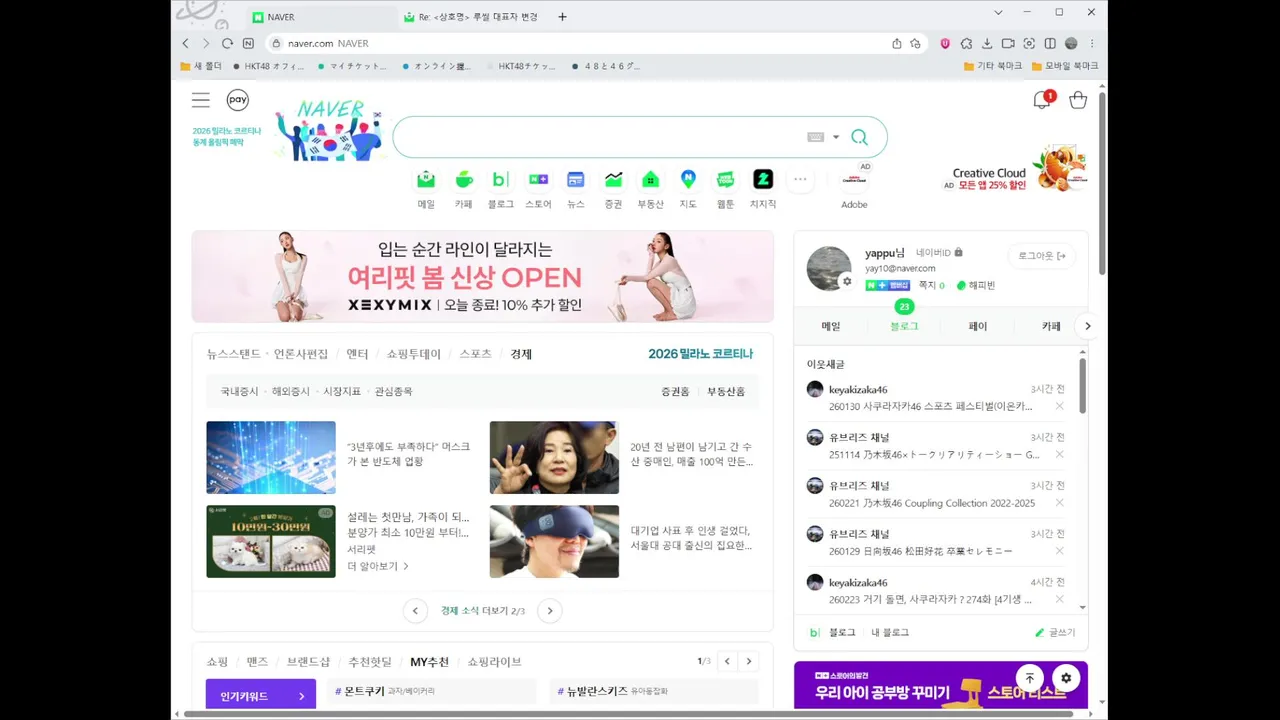Open the 기타 북마크 bookmarks folder
Image resolution: width=1280 pixels, height=720 pixels.
click(993, 66)
